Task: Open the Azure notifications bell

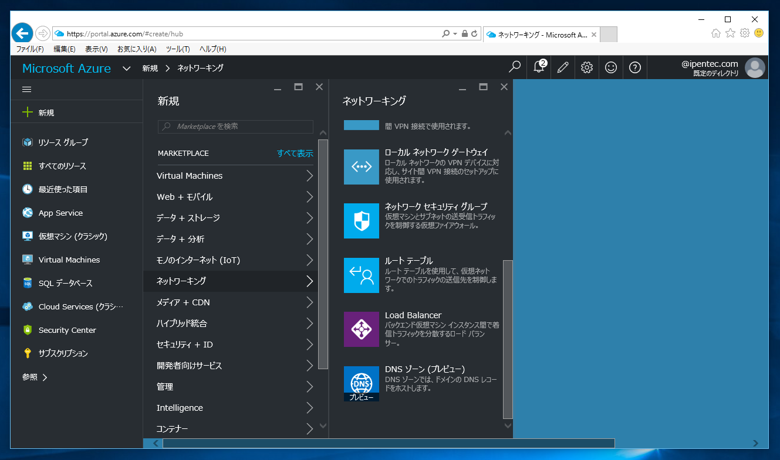Action: click(x=539, y=67)
